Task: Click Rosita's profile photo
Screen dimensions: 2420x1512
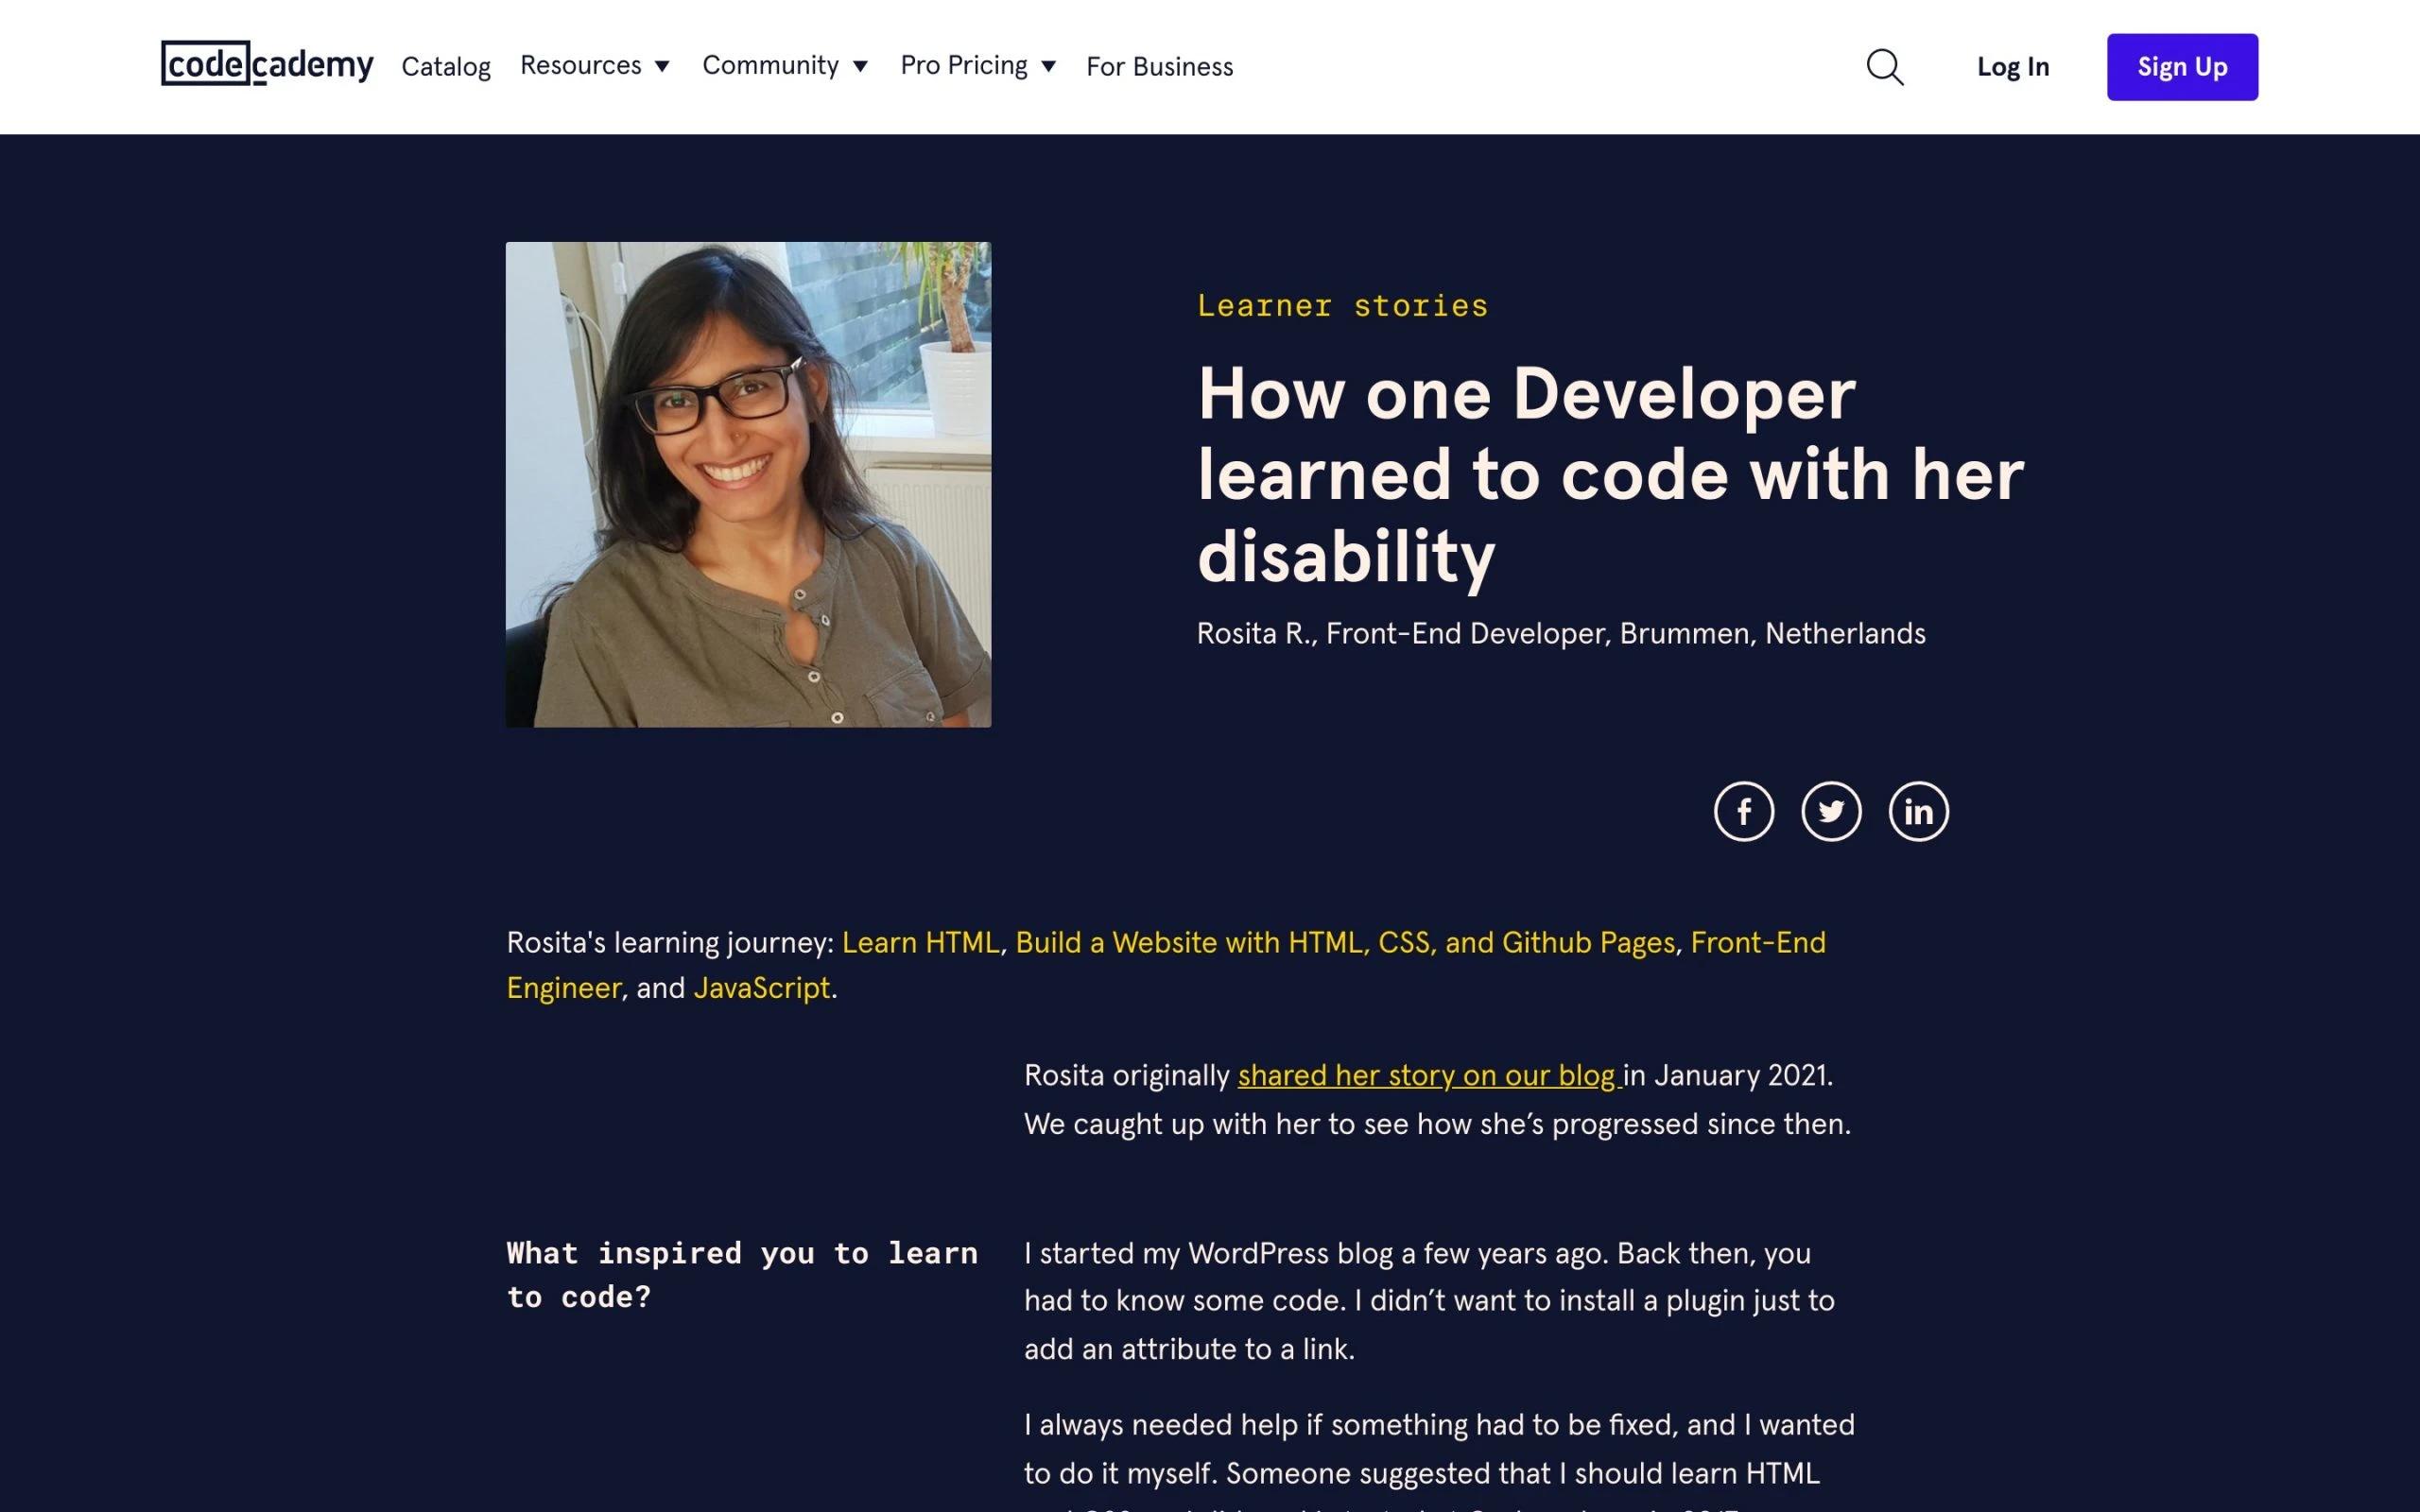Action: coord(748,484)
